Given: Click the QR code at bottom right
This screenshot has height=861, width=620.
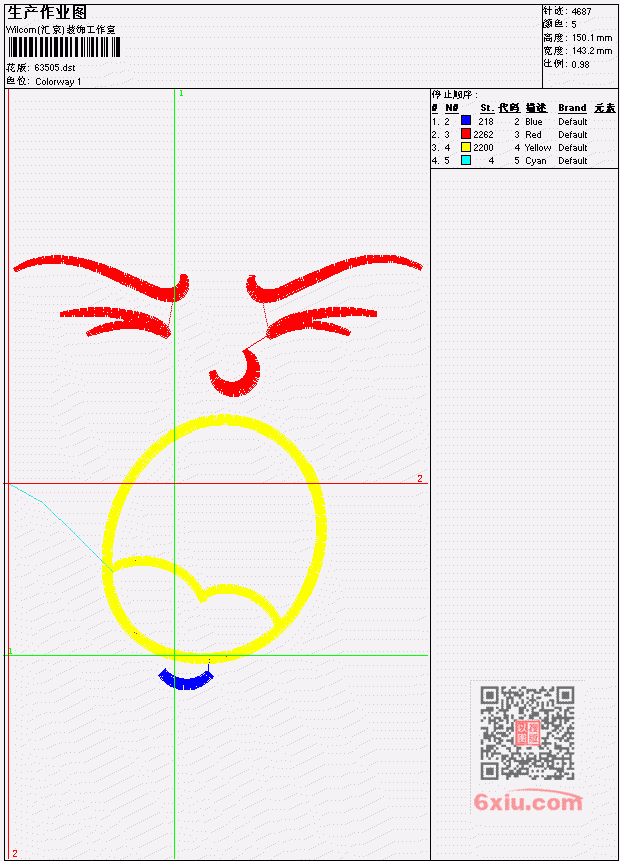Looking at the screenshot, I should (x=527, y=733).
